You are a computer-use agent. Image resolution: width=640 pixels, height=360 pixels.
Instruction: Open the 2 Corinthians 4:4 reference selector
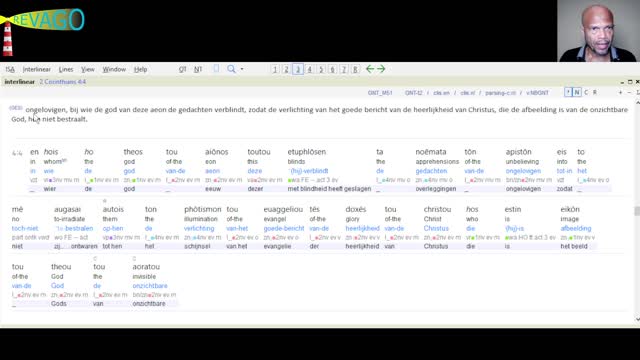62,82
